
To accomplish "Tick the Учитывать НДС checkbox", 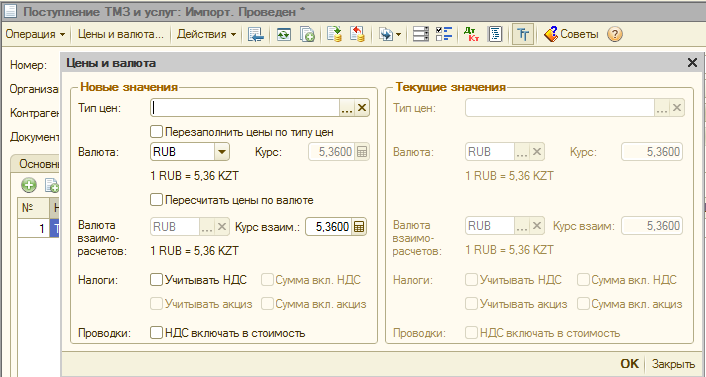I will (156, 280).
